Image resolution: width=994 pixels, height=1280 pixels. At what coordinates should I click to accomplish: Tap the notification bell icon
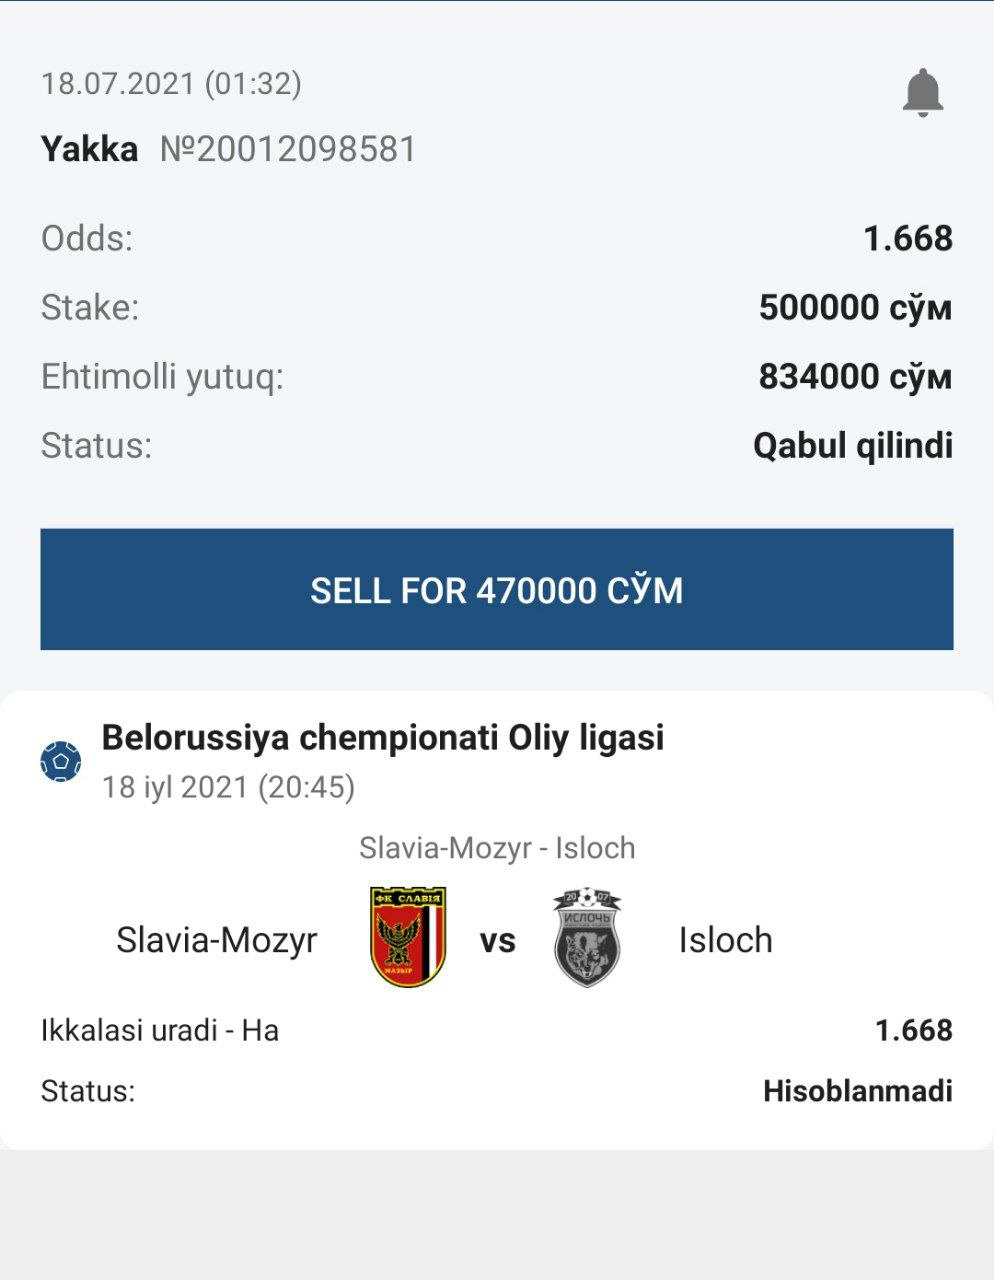pyautogui.click(x=922, y=93)
